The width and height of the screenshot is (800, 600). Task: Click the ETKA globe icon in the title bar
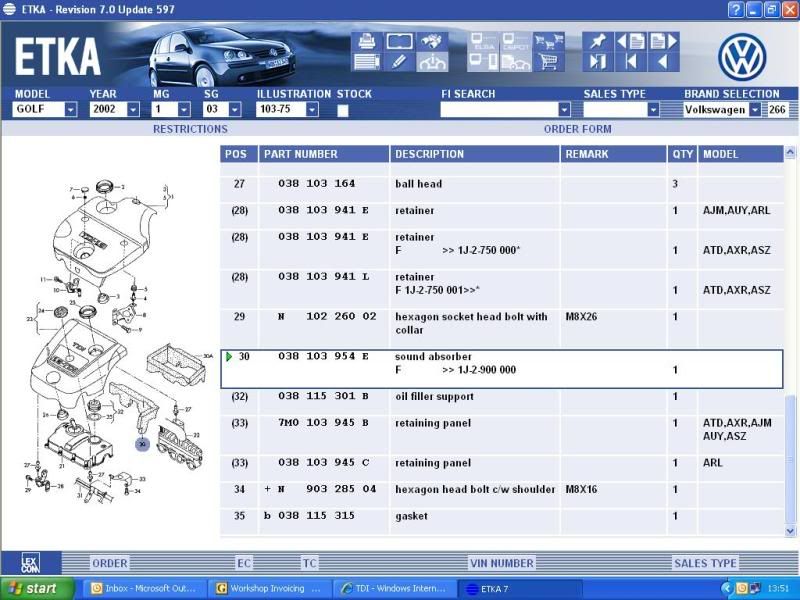(x=9, y=9)
